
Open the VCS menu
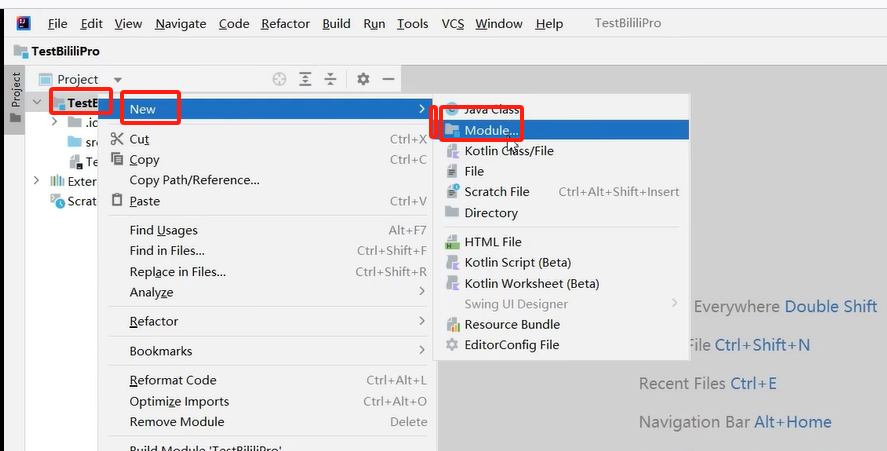453,24
